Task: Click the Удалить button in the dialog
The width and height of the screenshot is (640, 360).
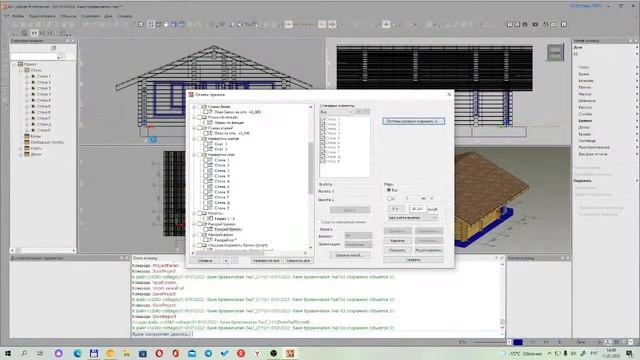Action: coord(398,241)
